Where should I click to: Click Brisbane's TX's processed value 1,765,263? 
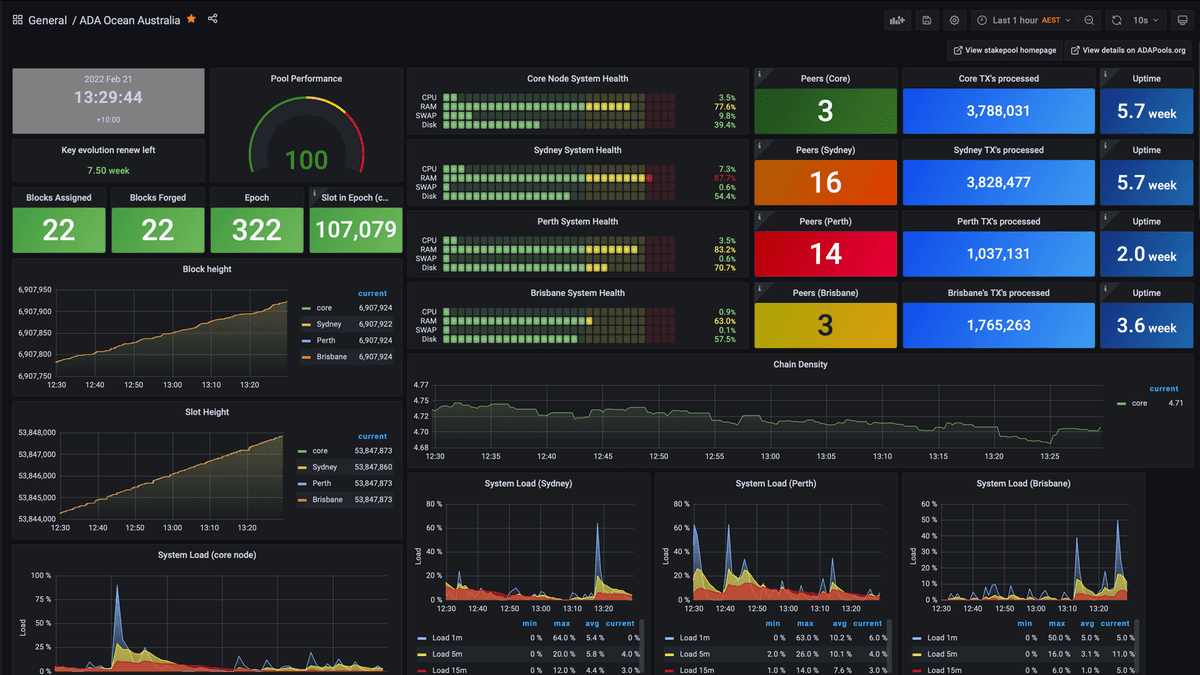(x=998, y=326)
